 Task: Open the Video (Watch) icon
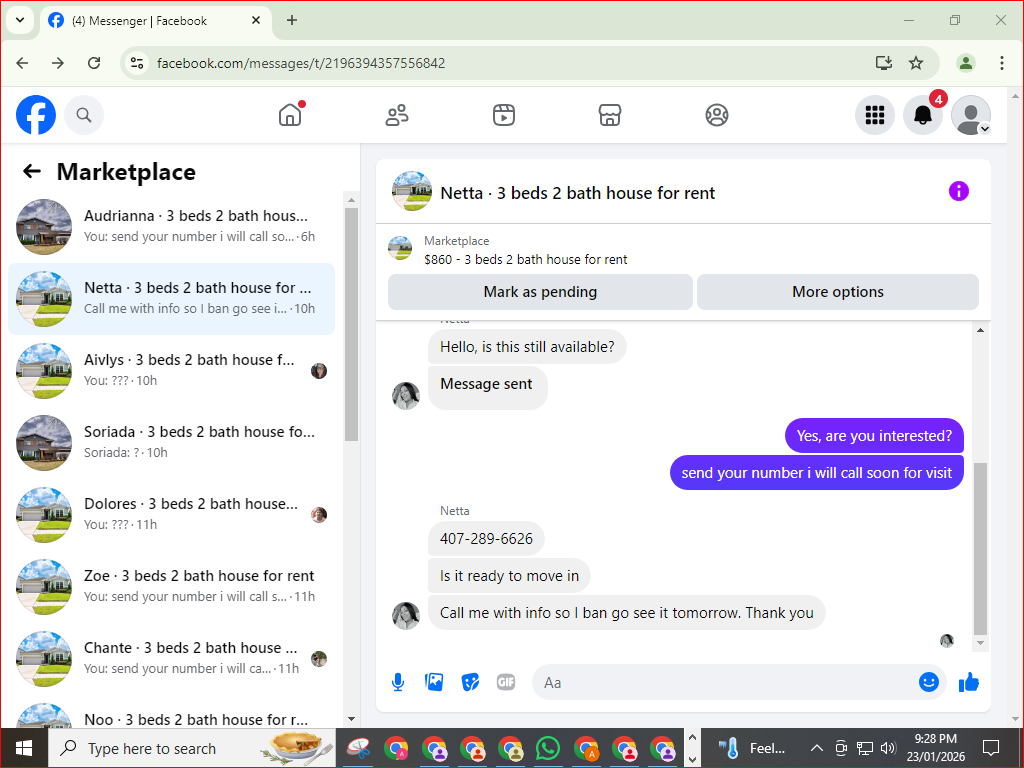point(504,115)
